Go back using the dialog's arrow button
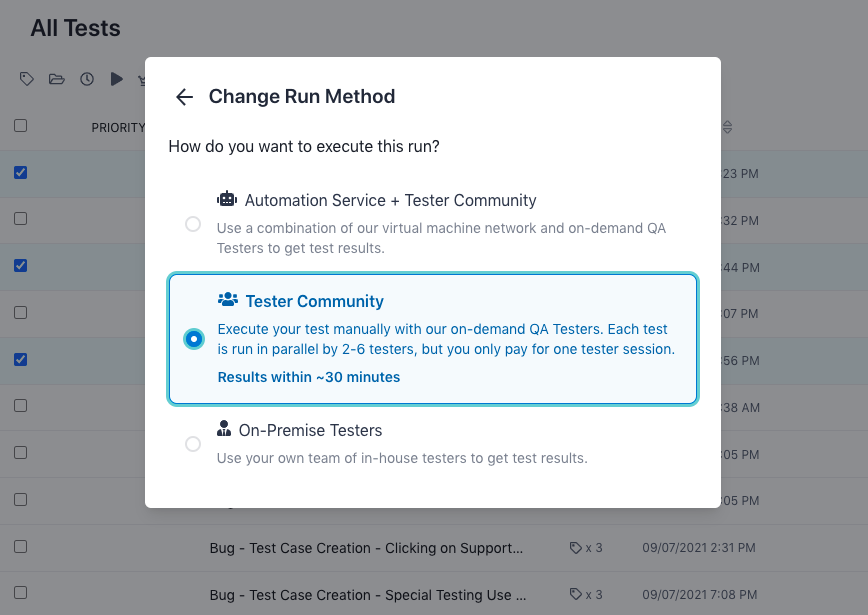The width and height of the screenshot is (868, 615). [184, 97]
